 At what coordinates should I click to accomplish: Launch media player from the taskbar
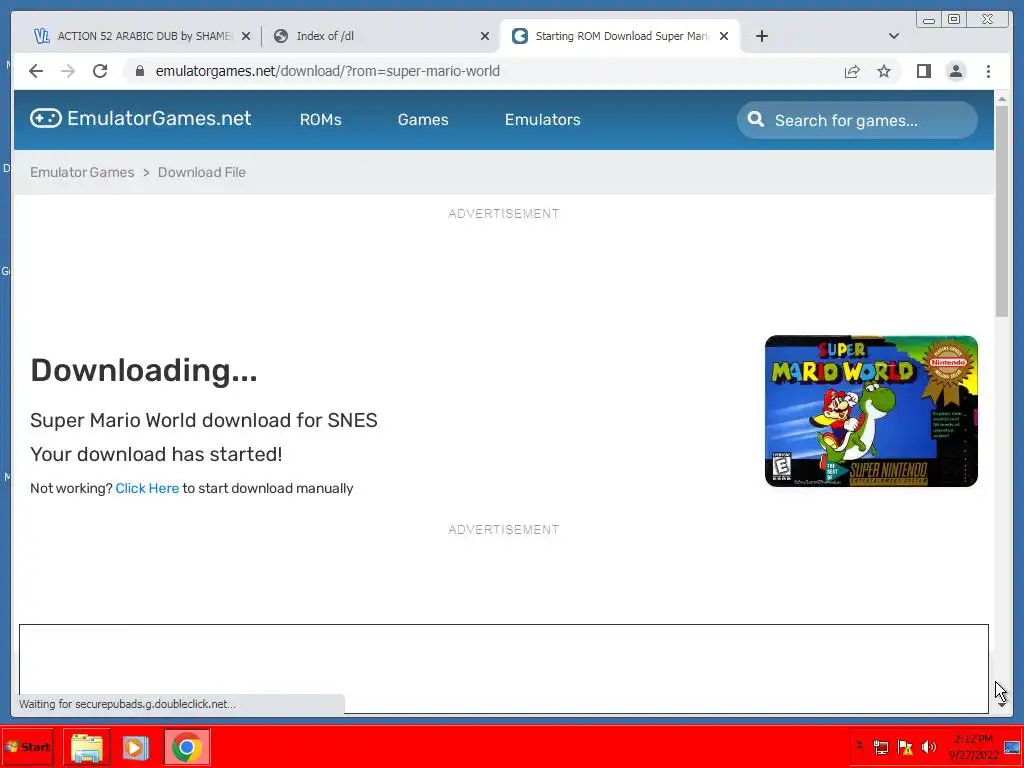(136, 747)
